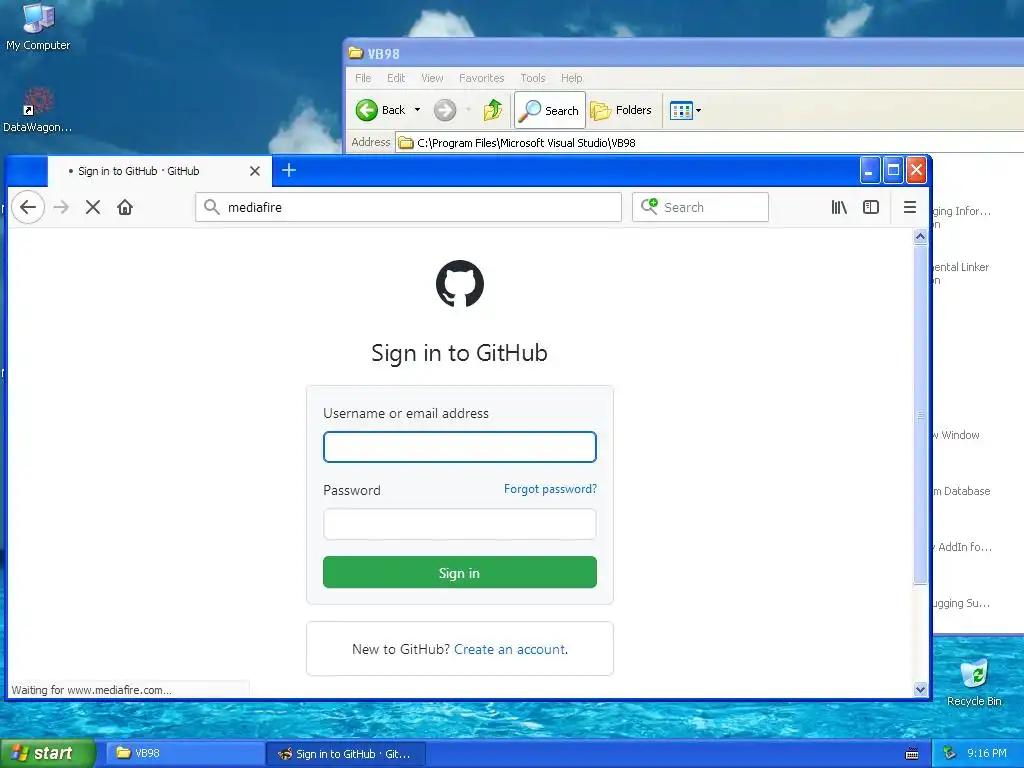Viewport: 1024px width, 768px height.
Task: Click the VB98 folder icon in the title bar
Action: point(356,53)
